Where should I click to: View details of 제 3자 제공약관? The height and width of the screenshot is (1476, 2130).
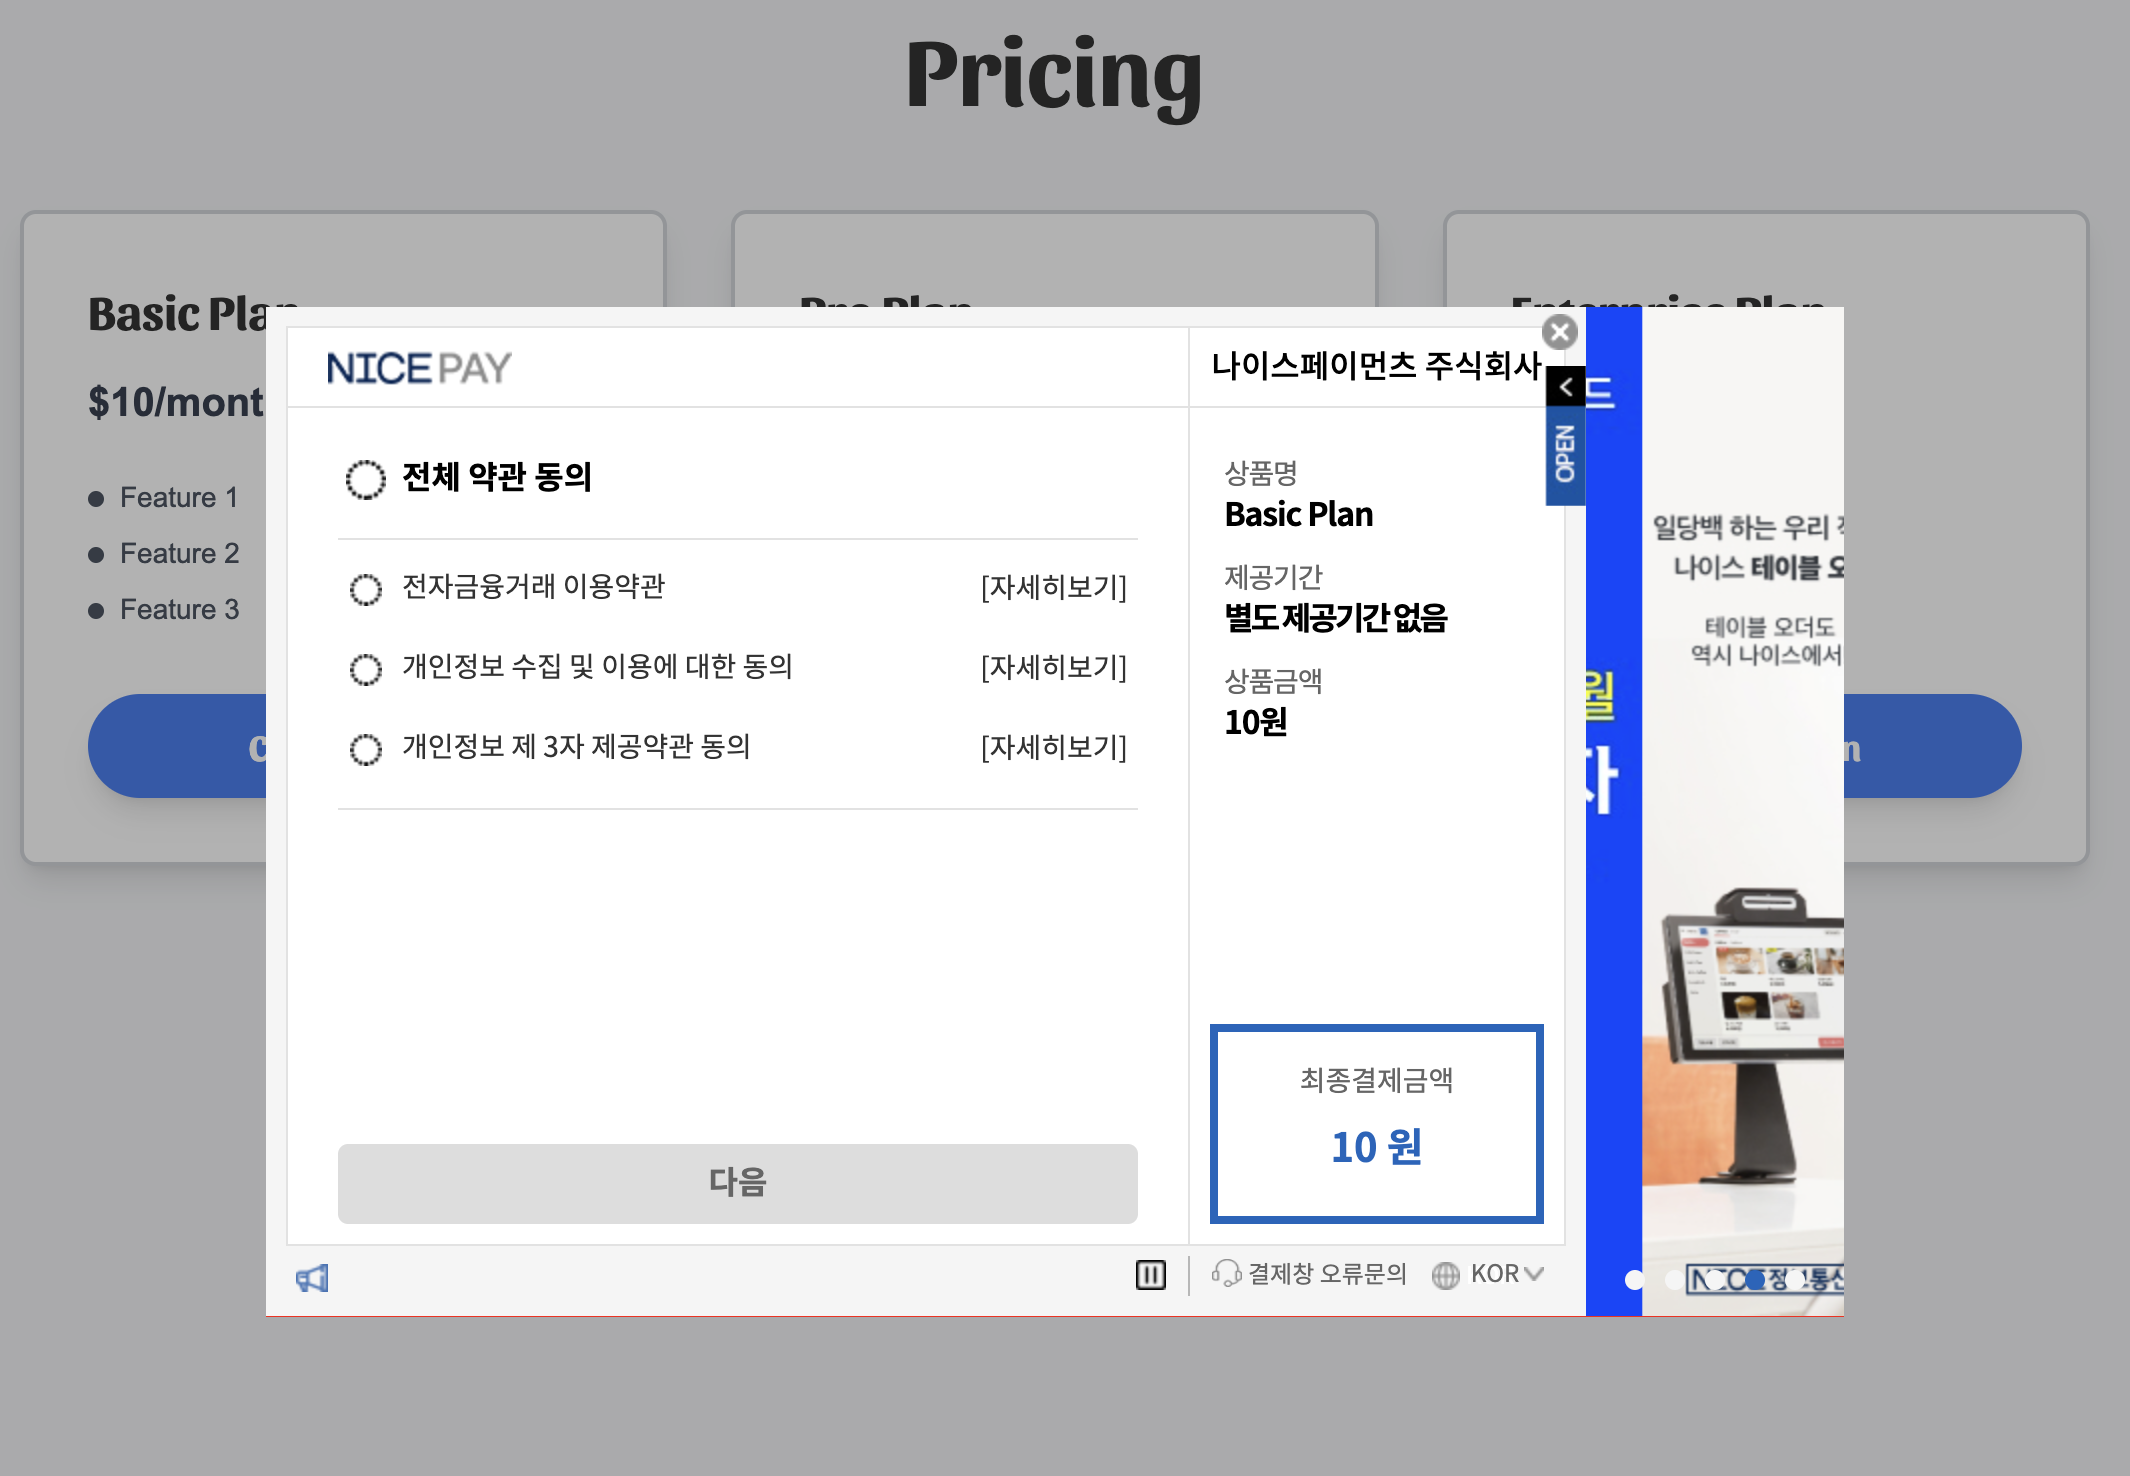coord(1053,747)
